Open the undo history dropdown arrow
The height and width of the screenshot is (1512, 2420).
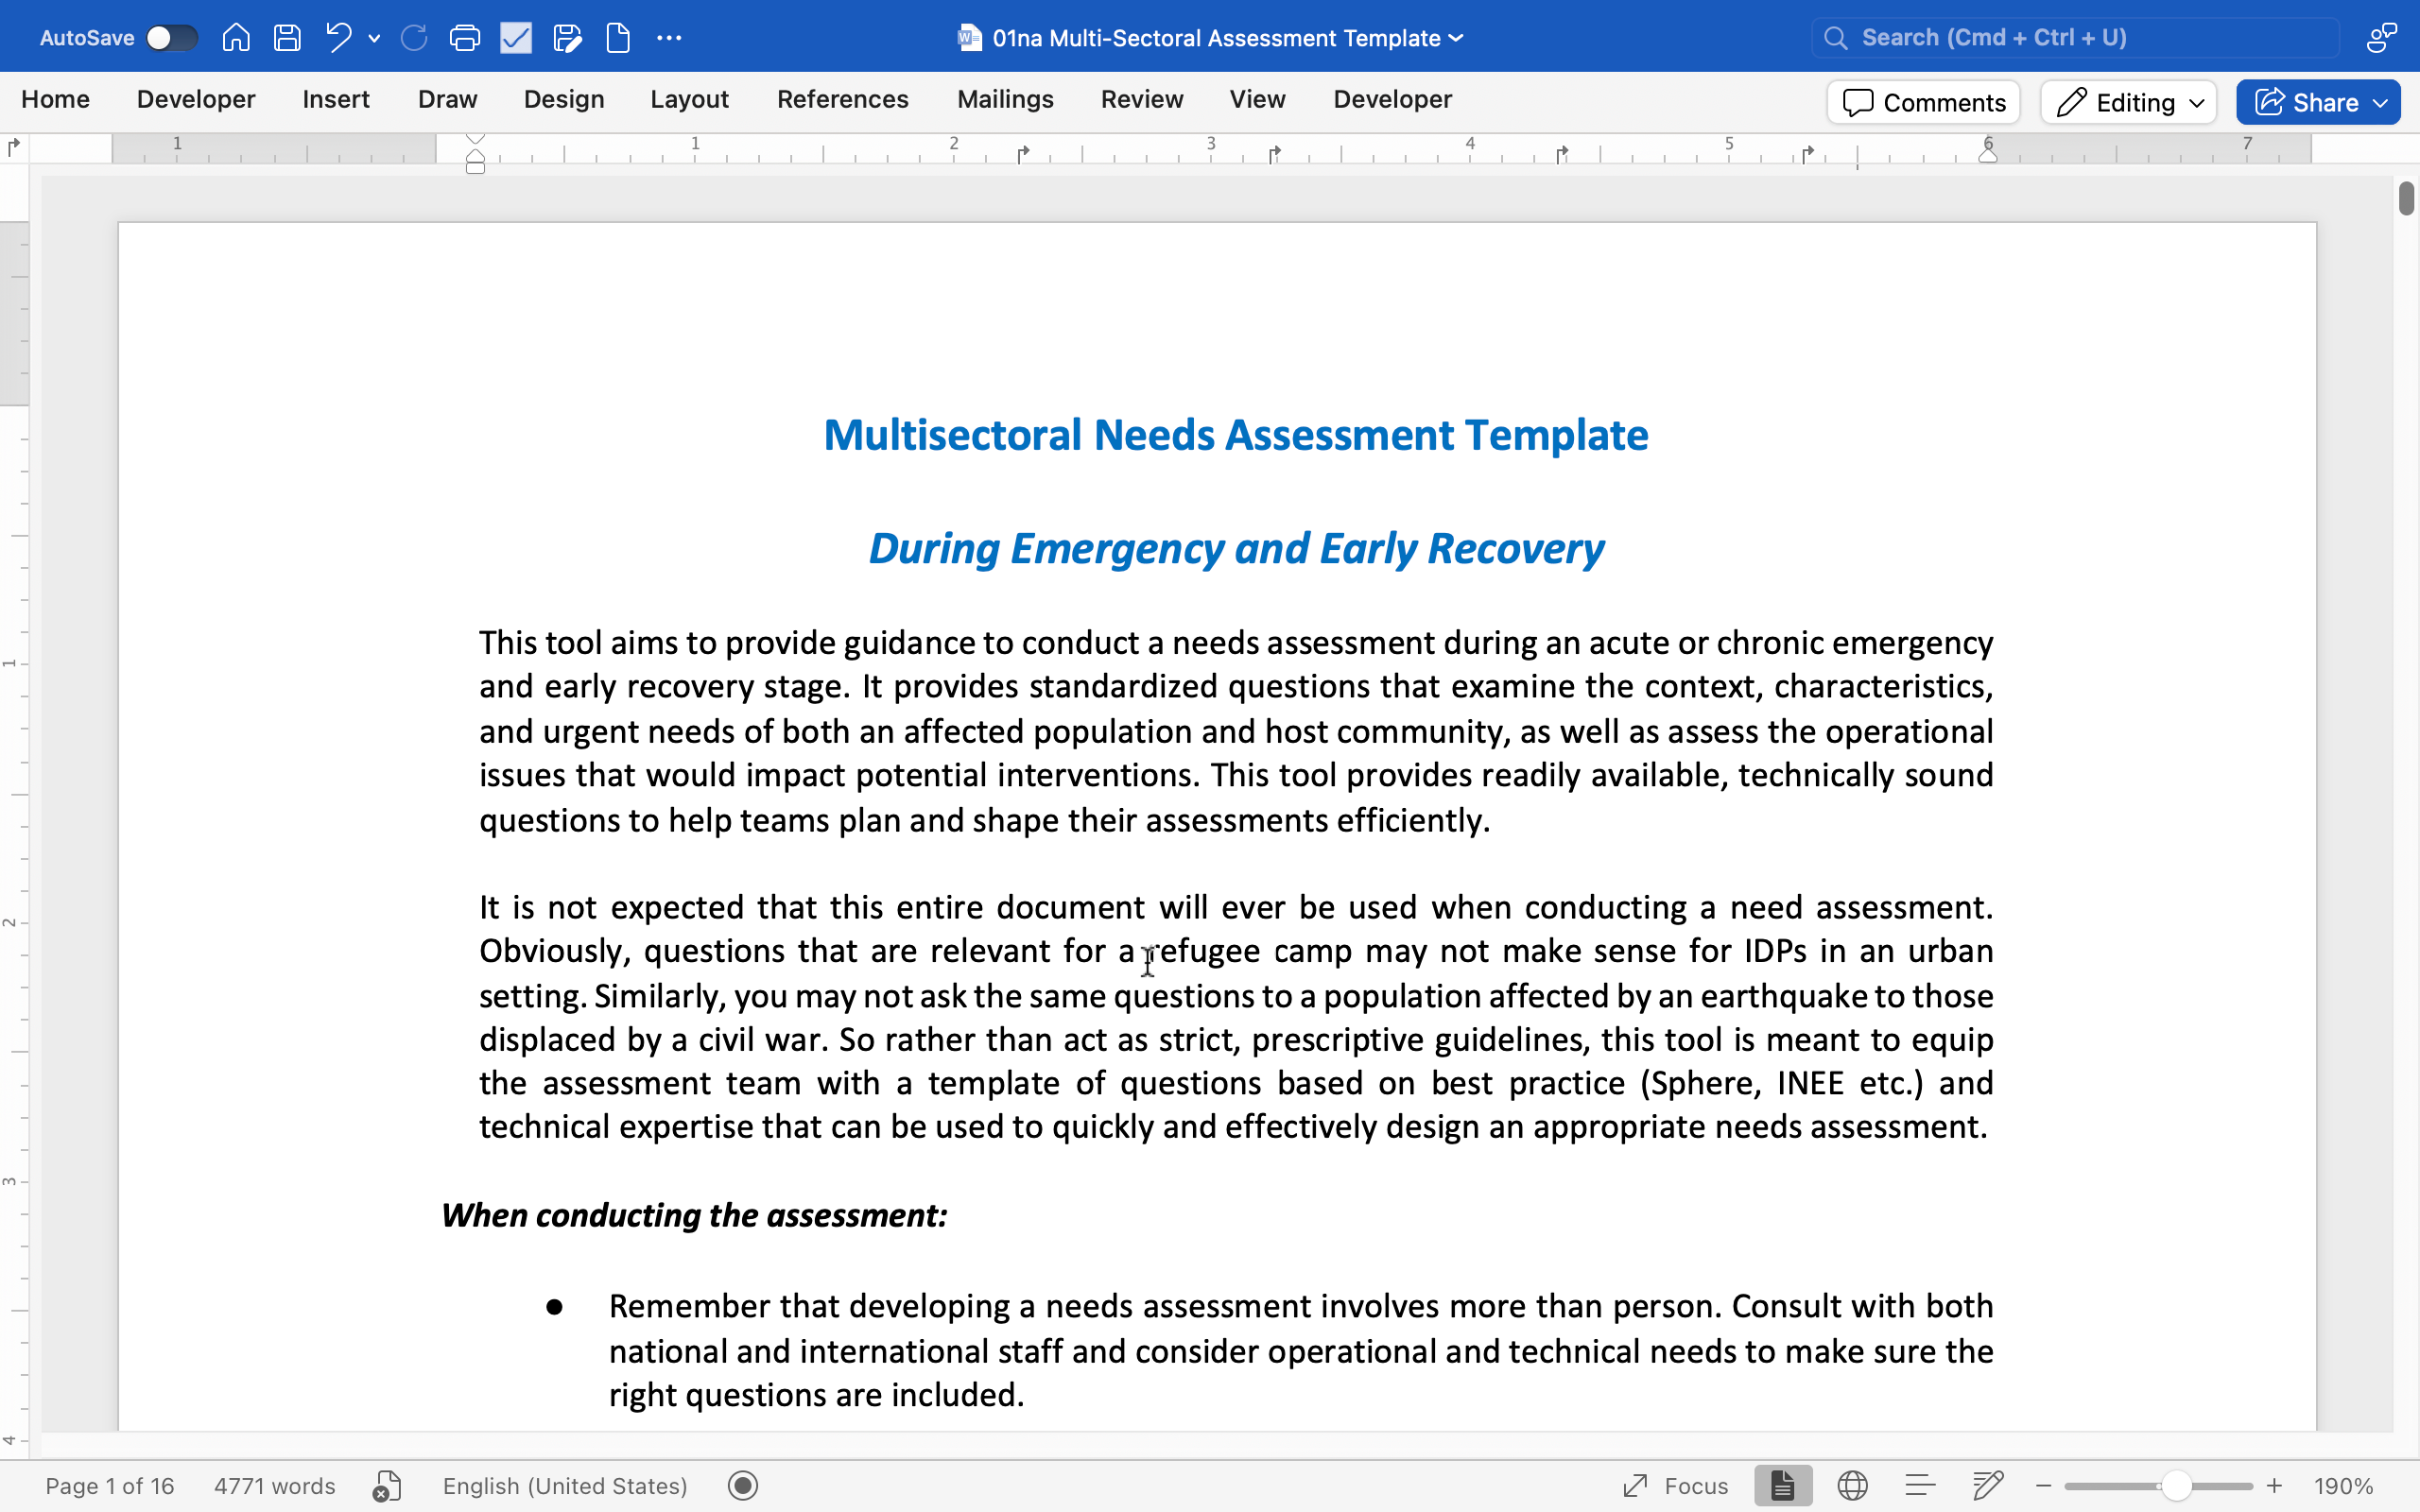374,38
